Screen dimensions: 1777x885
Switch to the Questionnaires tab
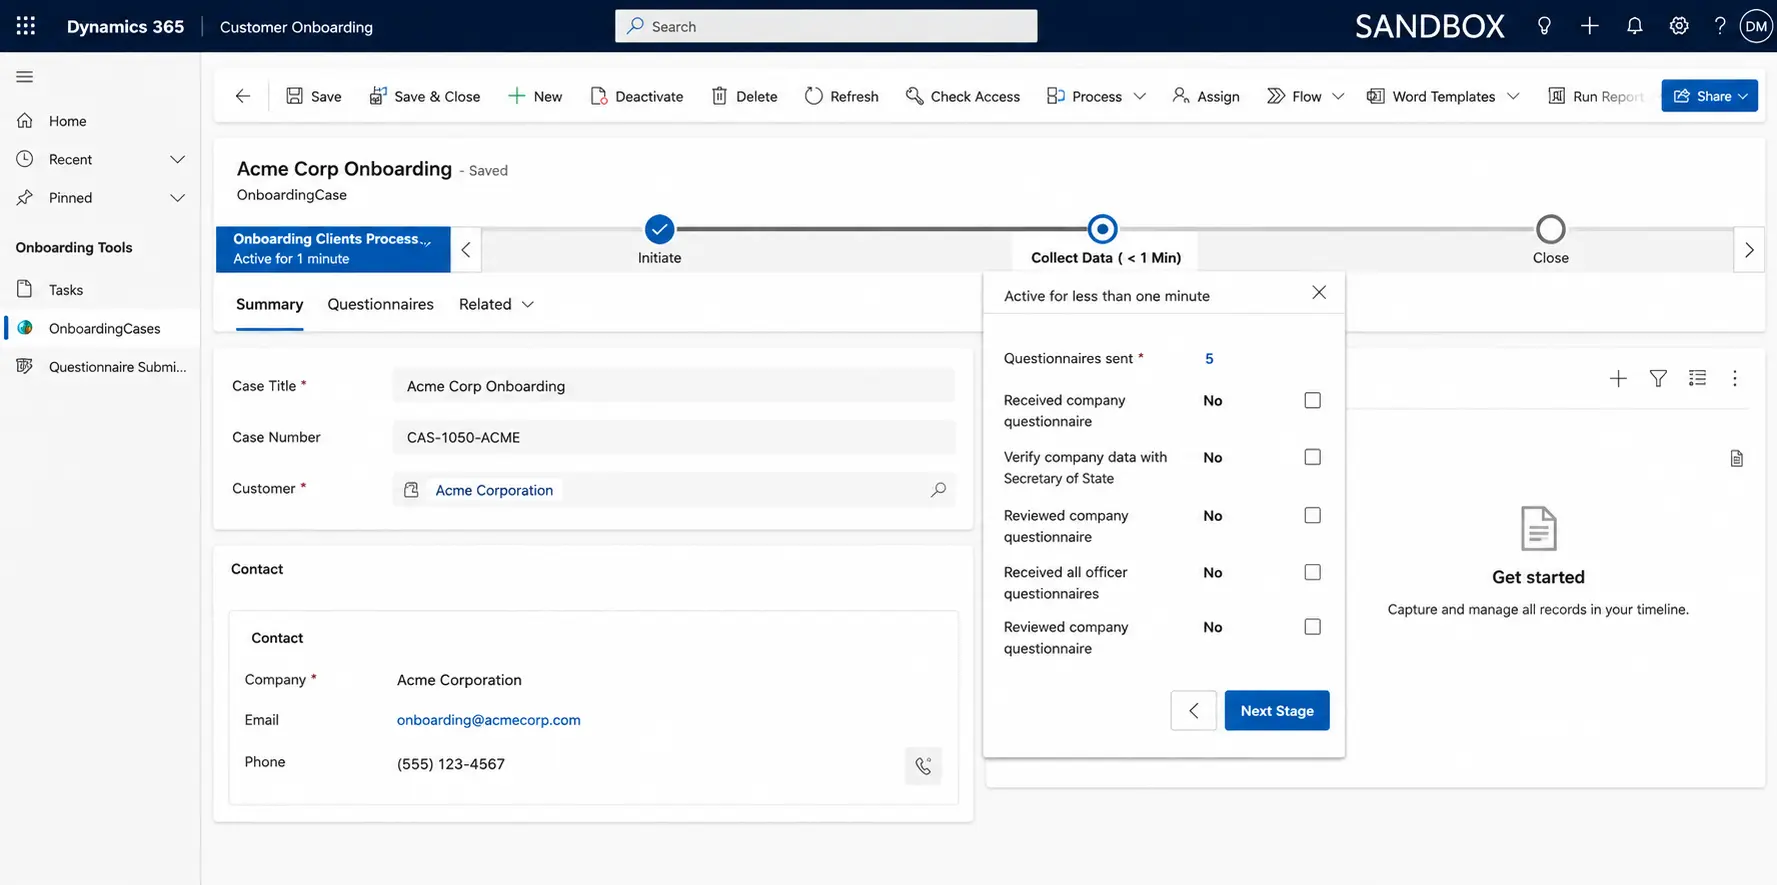(x=380, y=304)
